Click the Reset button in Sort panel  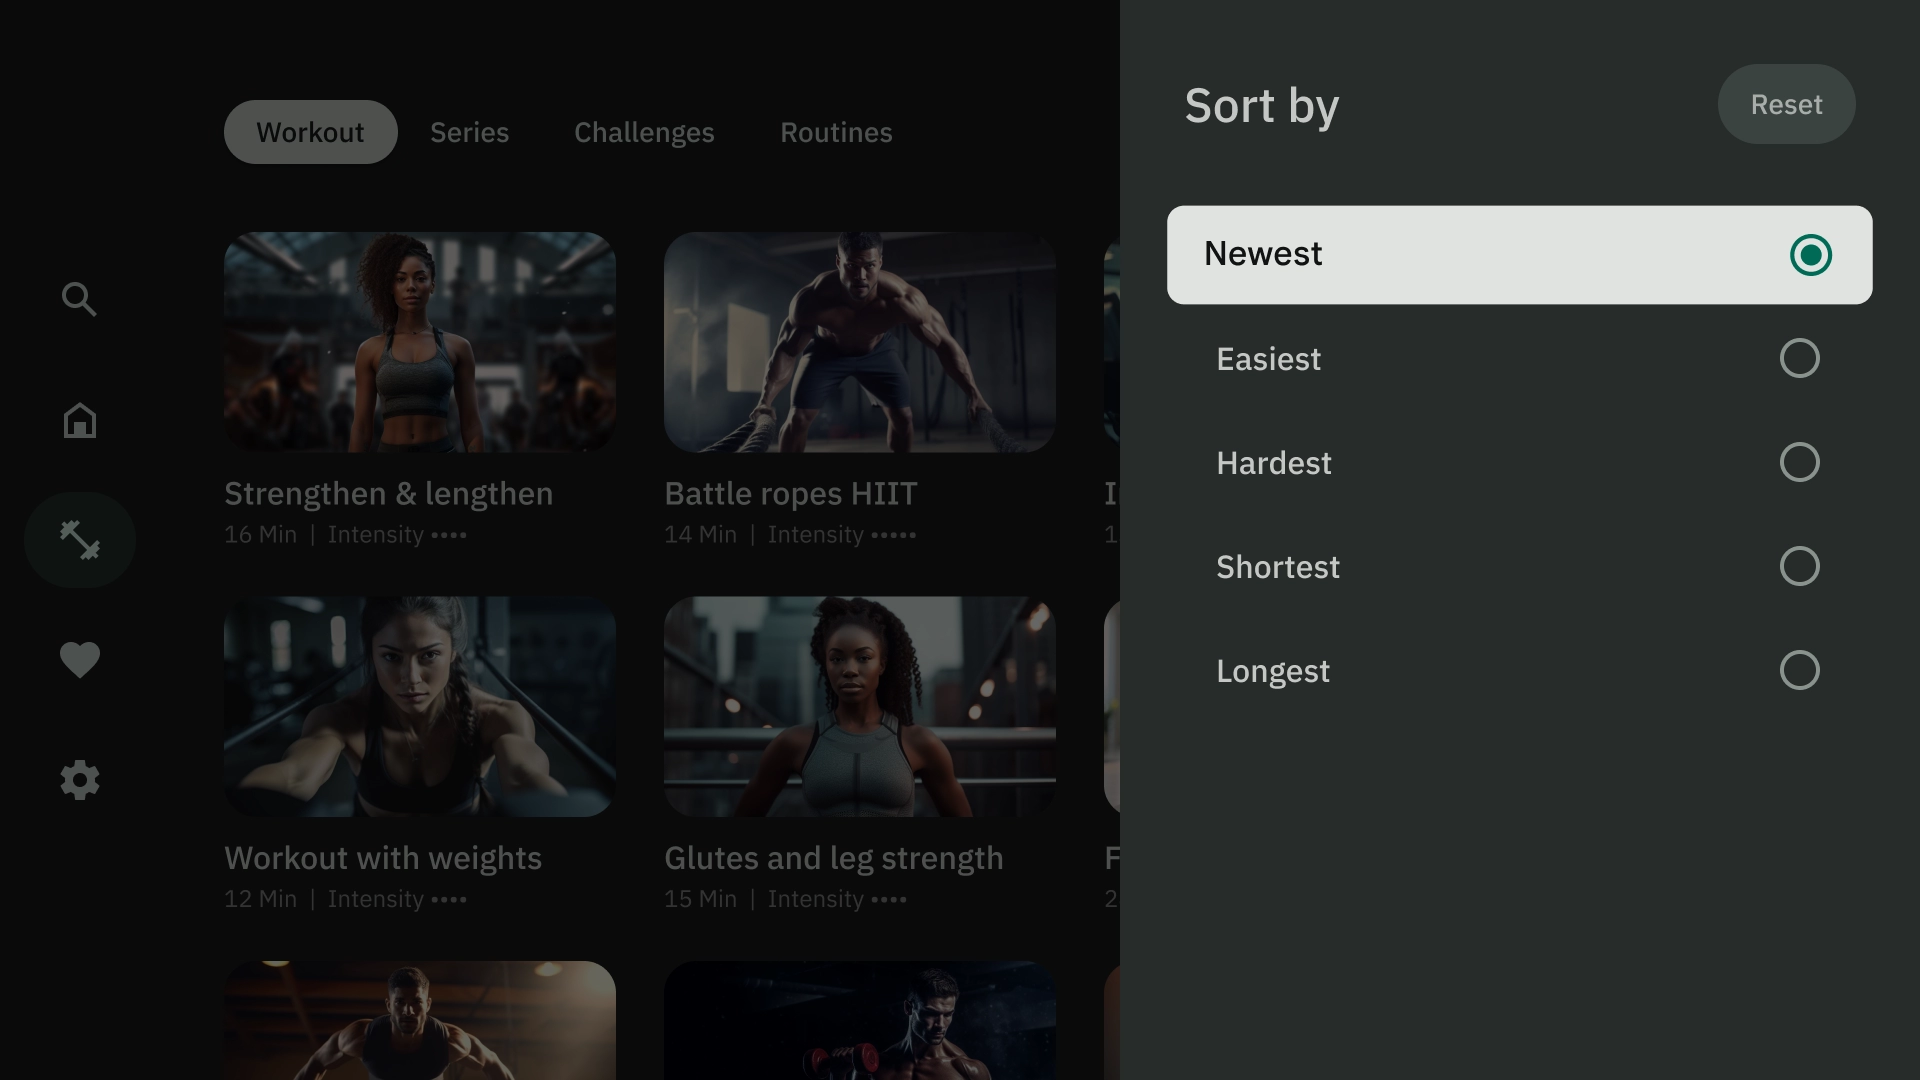click(1785, 103)
